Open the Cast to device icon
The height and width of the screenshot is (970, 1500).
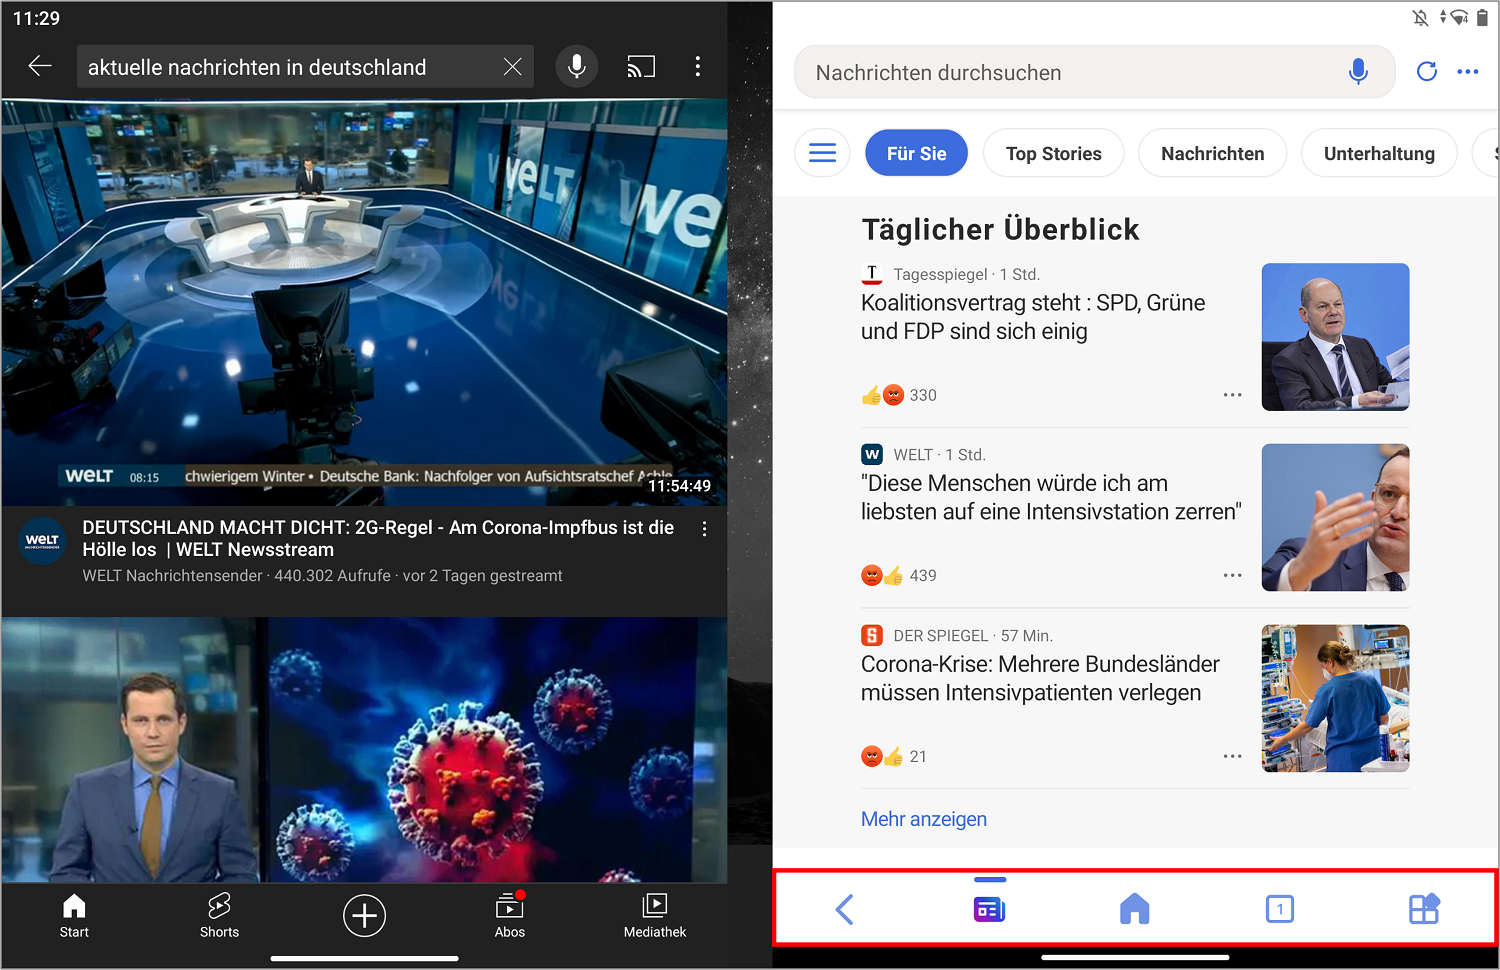pyautogui.click(x=641, y=67)
